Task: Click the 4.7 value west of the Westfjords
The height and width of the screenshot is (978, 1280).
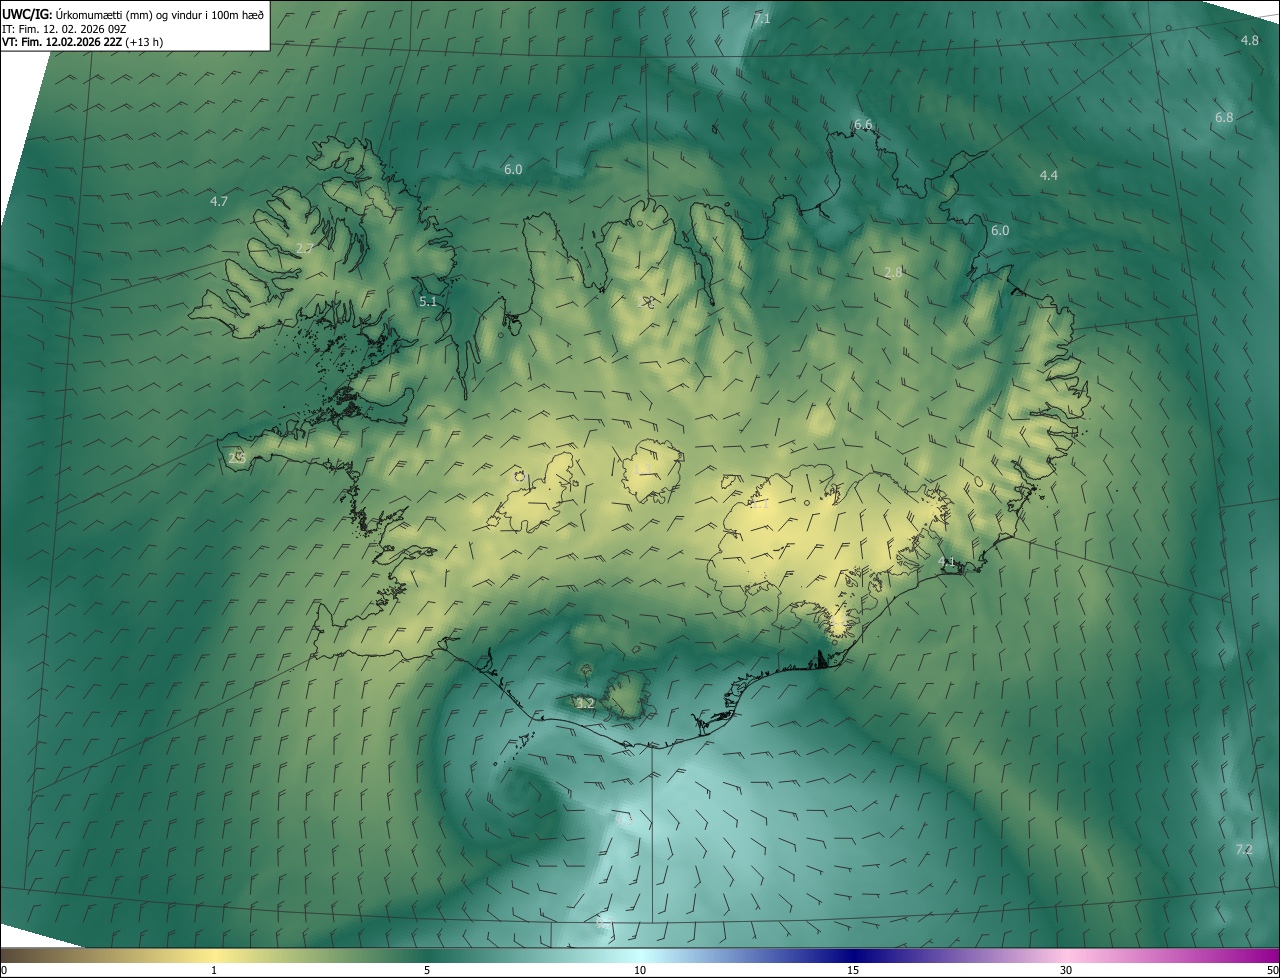Action: point(219,201)
